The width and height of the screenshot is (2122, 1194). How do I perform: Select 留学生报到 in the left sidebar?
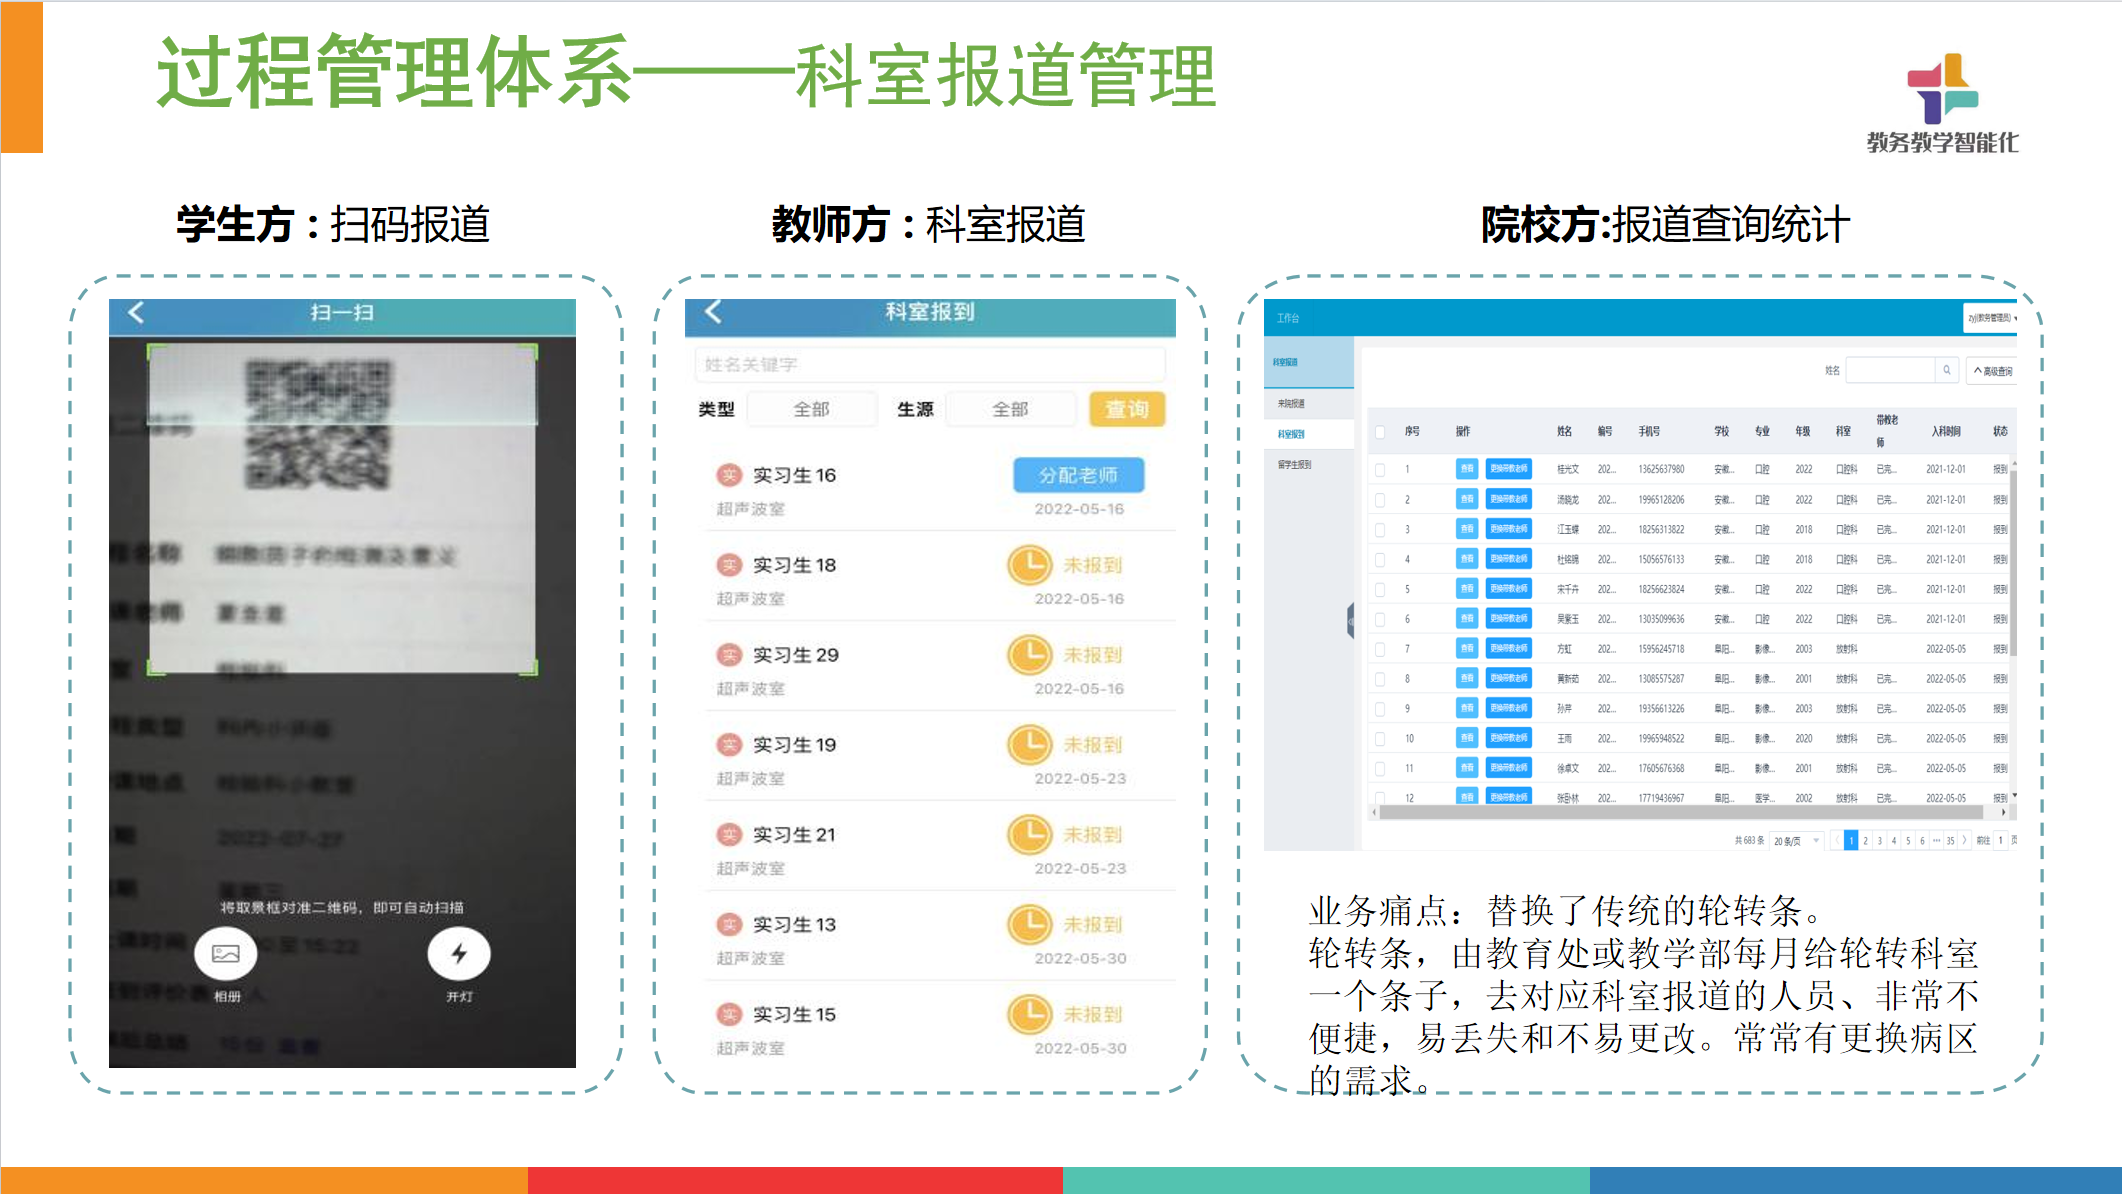[x=1293, y=465]
